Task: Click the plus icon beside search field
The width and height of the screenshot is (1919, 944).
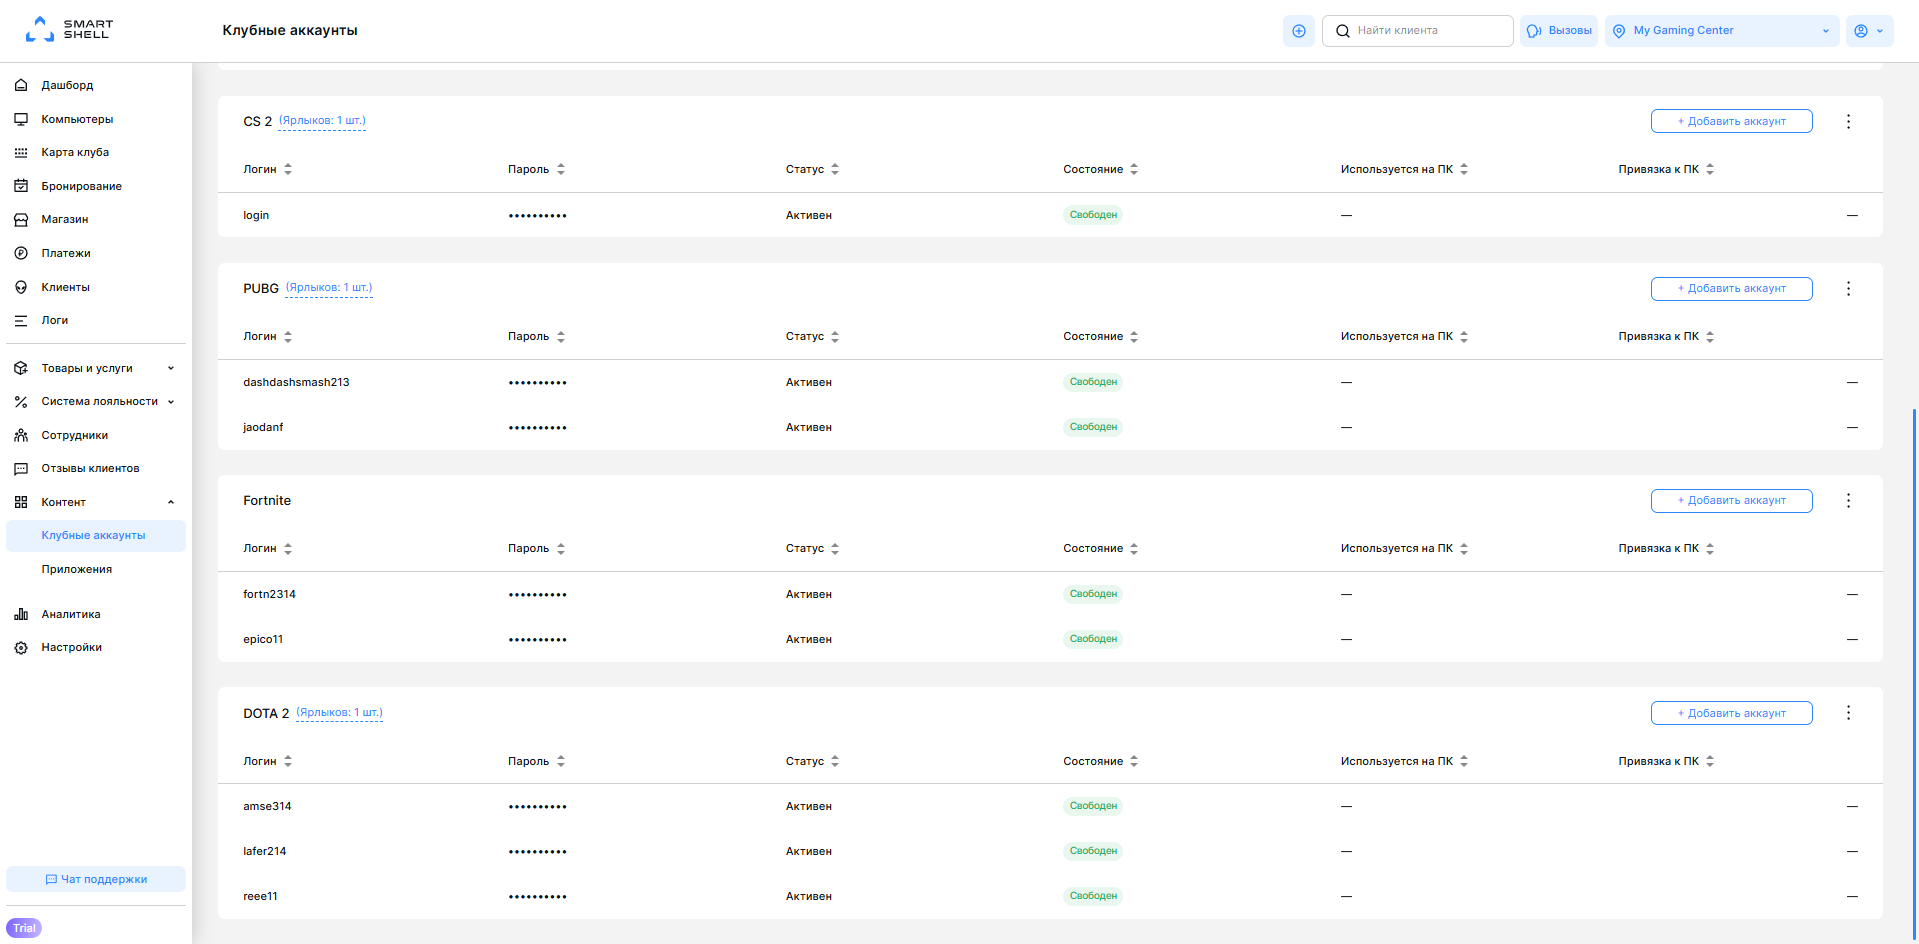Action: (1298, 31)
